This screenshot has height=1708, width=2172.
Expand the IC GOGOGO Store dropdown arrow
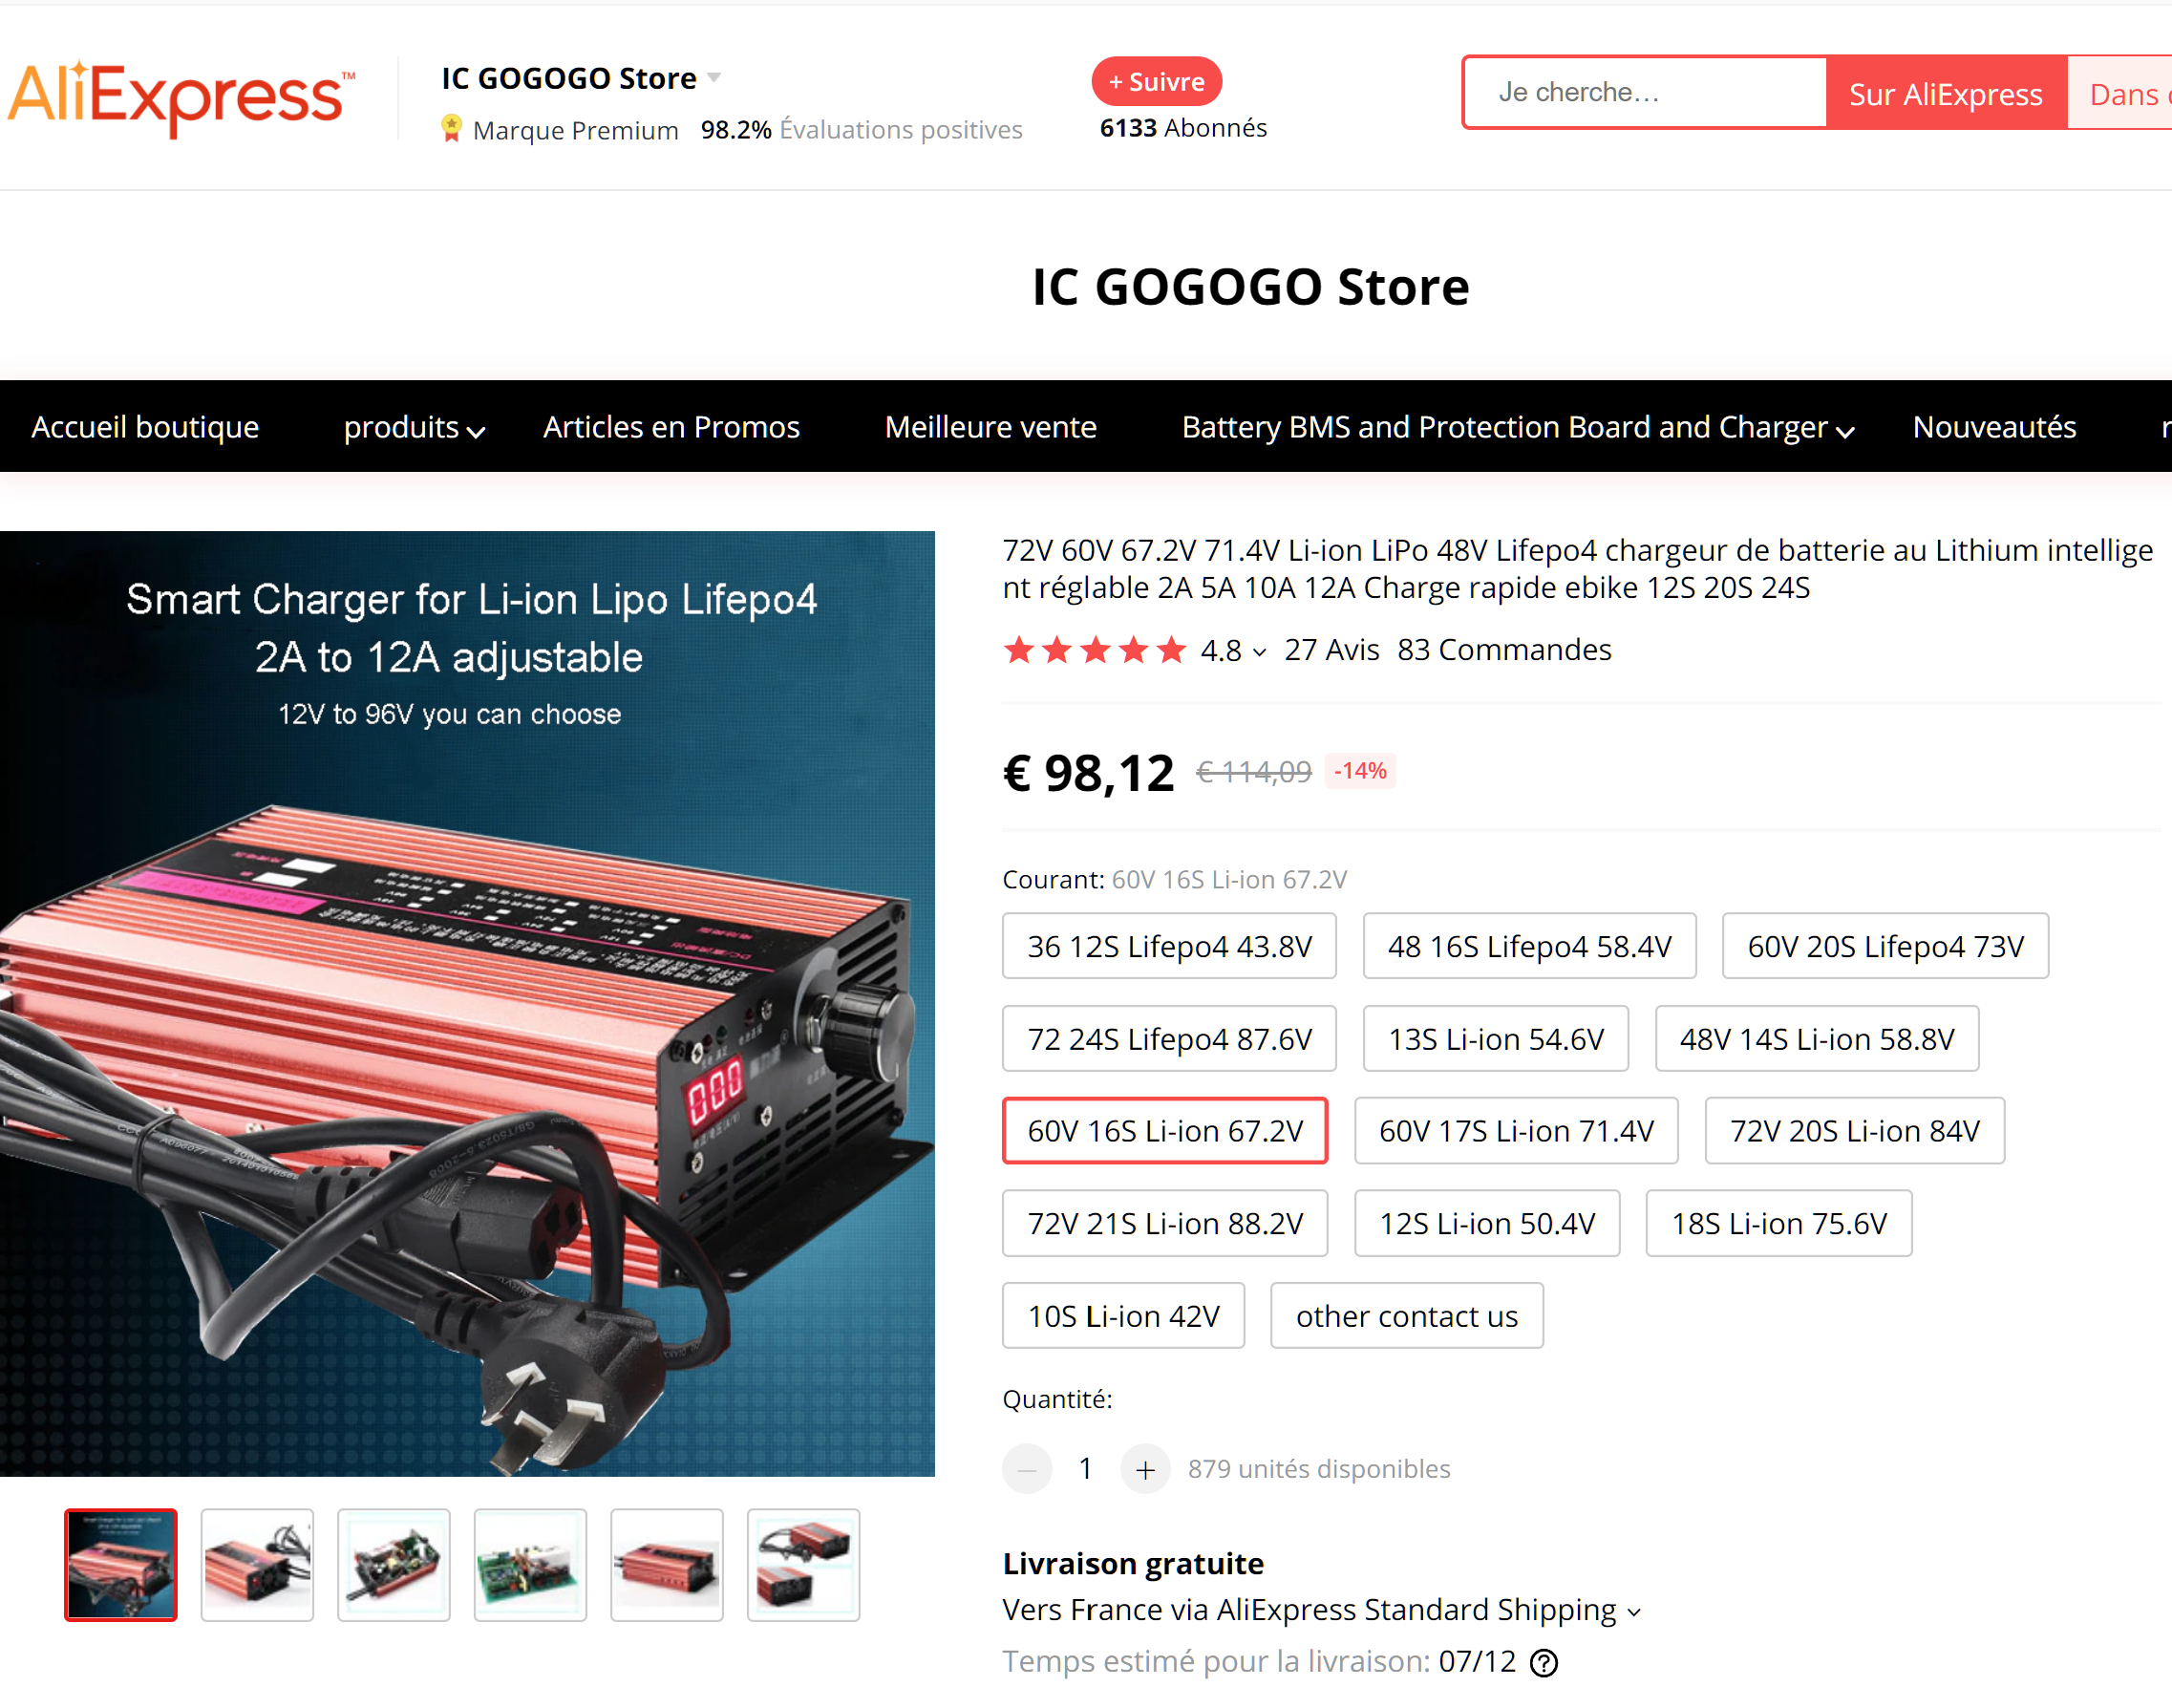tap(714, 77)
